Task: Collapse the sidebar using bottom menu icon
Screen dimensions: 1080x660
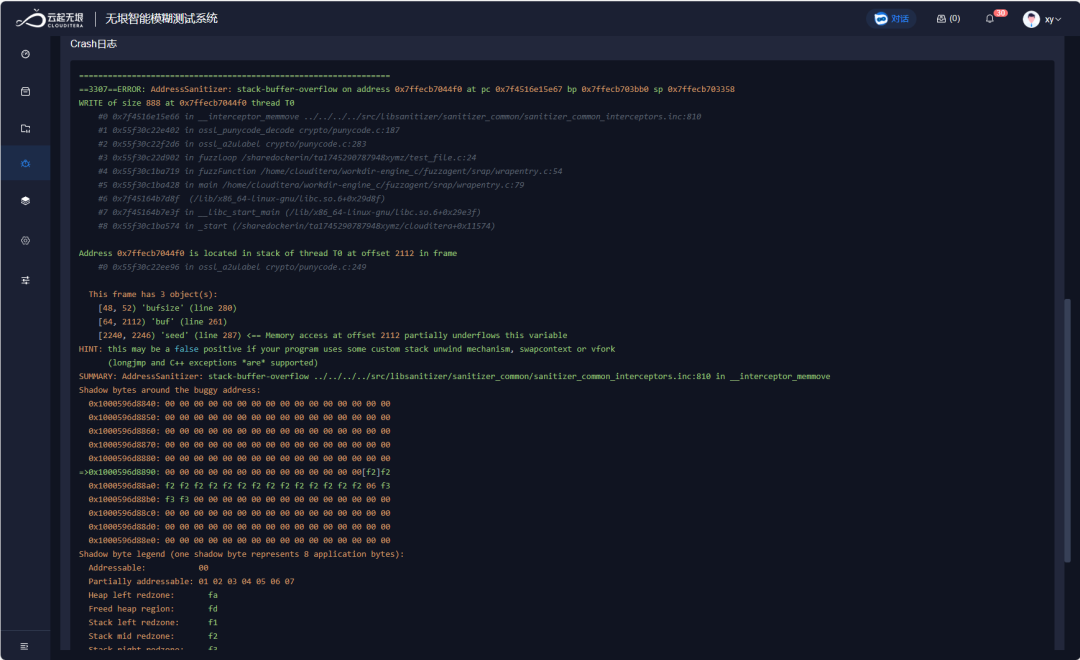Action: tap(25, 646)
